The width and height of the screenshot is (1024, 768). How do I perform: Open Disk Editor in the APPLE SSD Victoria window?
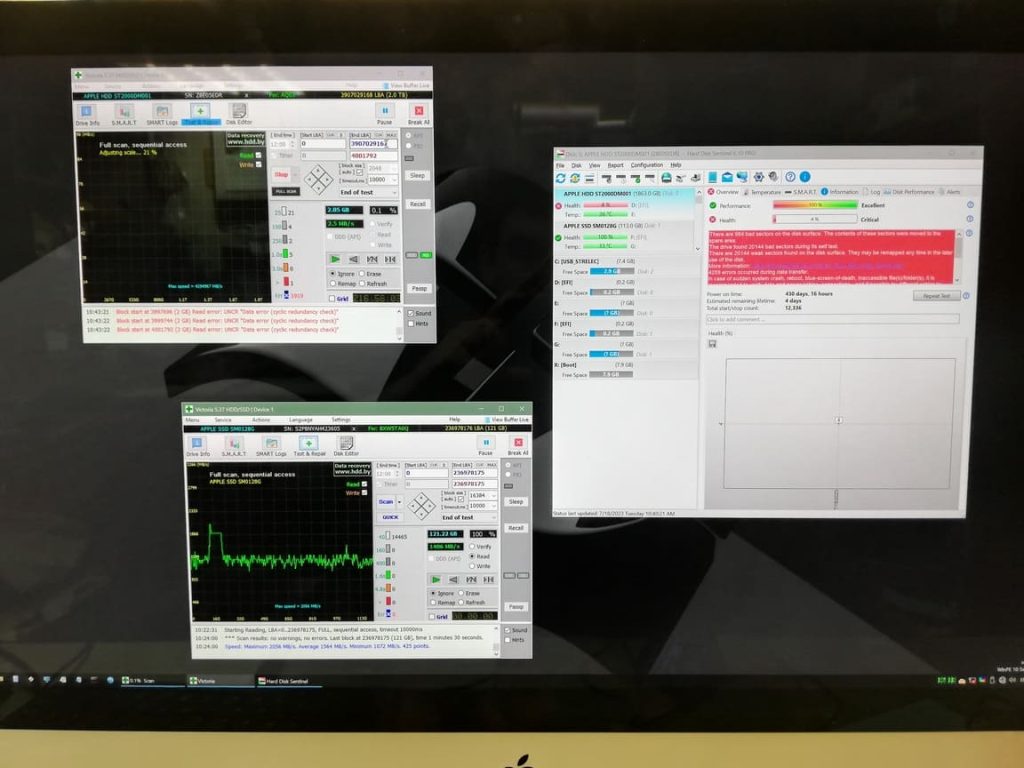(346, 447)
